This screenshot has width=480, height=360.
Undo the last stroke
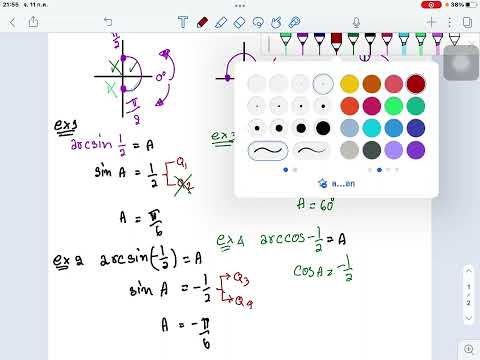108,22
